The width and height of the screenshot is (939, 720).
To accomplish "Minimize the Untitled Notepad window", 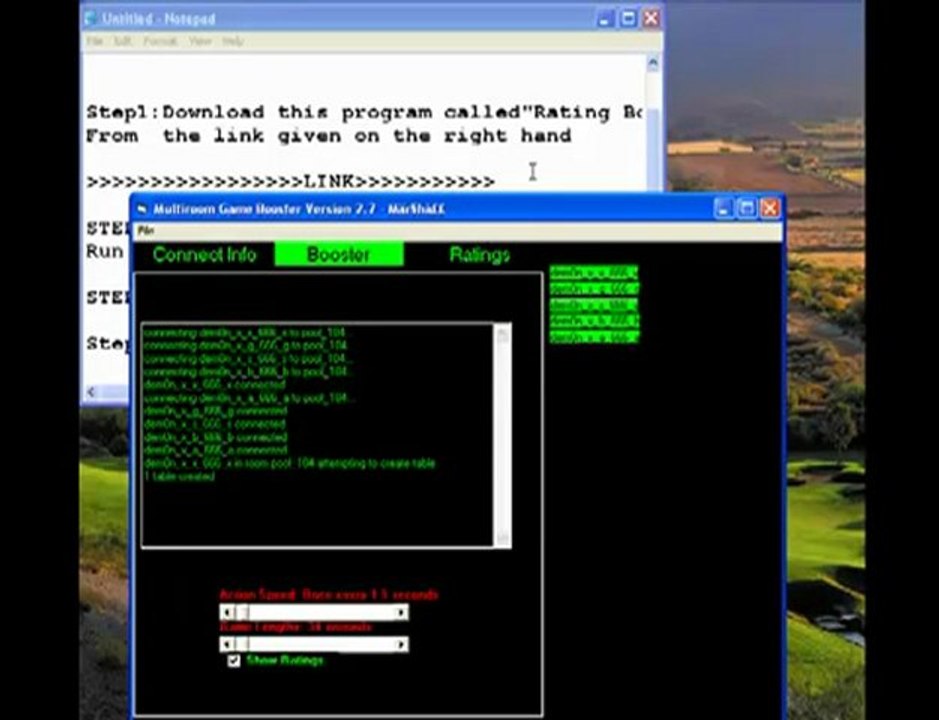I will (605, 19).
